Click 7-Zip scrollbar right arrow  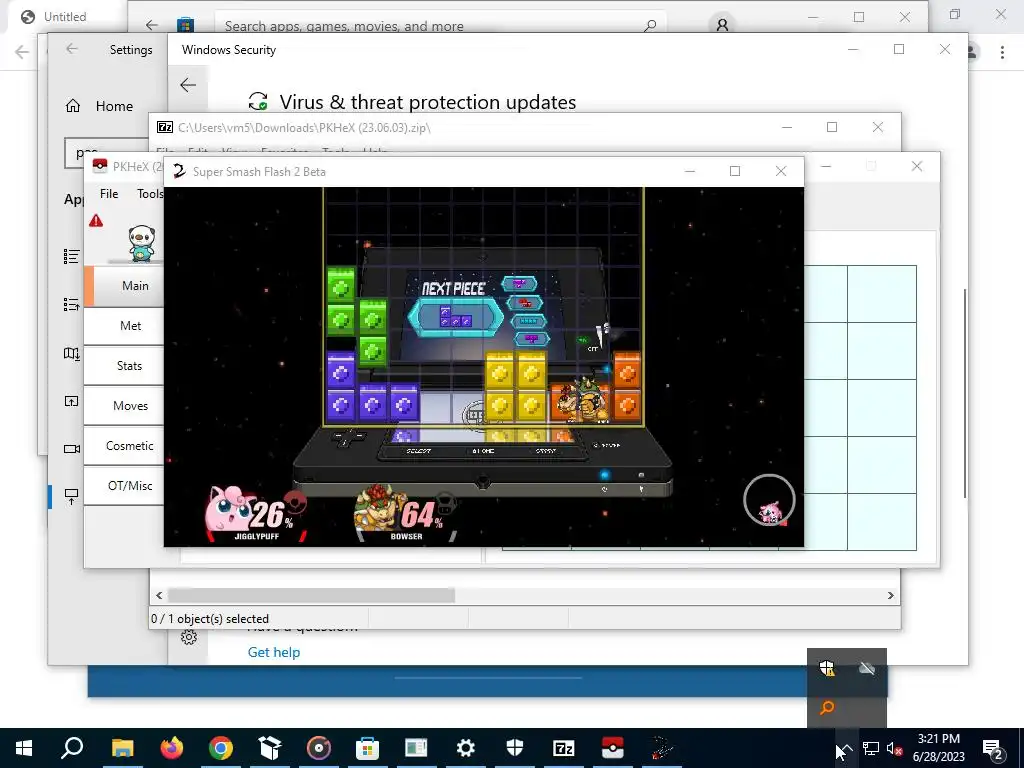(891, 595)
